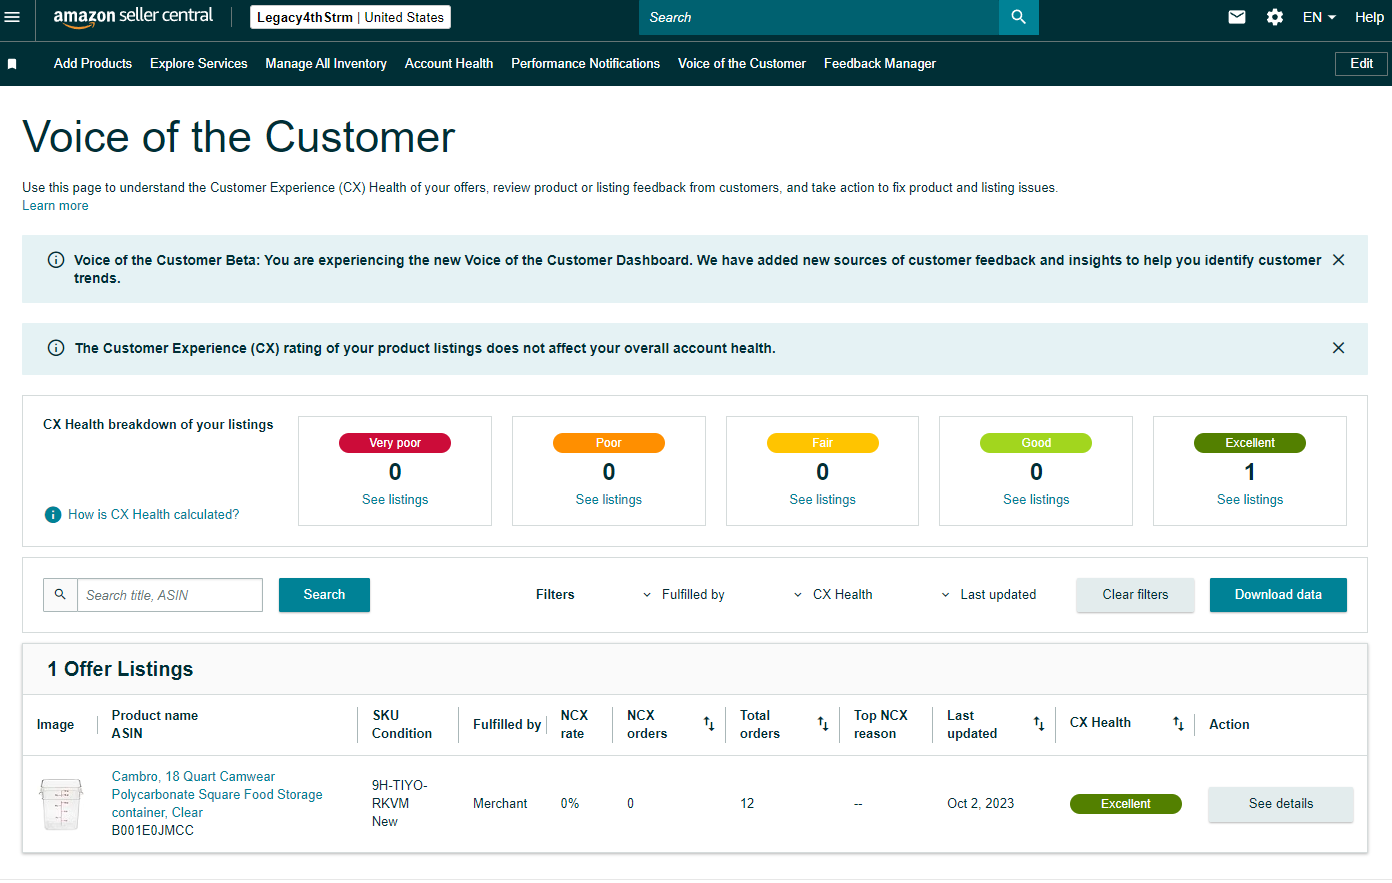Click the Learn more link
The height and width of the screenshot is (883, 1392).
pos(55,206)
